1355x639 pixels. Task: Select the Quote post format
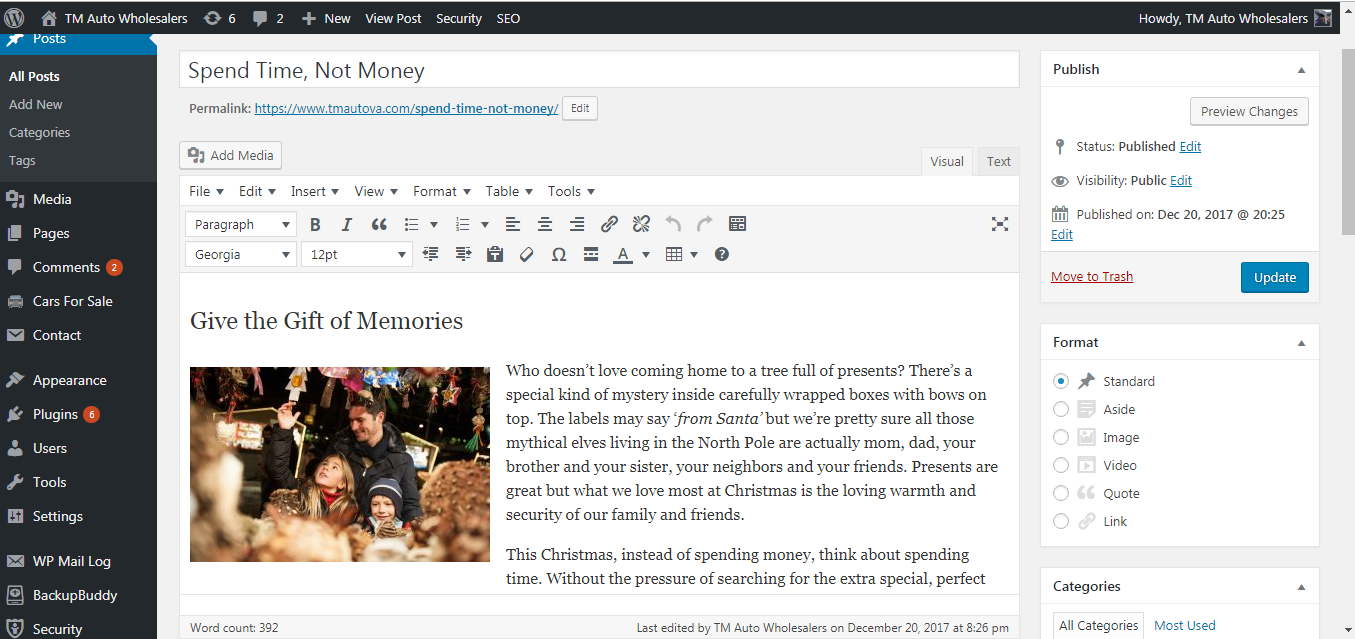point(1061,493)
